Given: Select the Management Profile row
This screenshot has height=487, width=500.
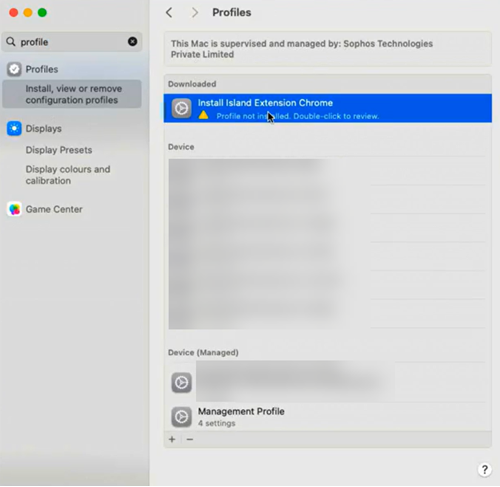Looking at the screenshot, I should click(328, 417).
